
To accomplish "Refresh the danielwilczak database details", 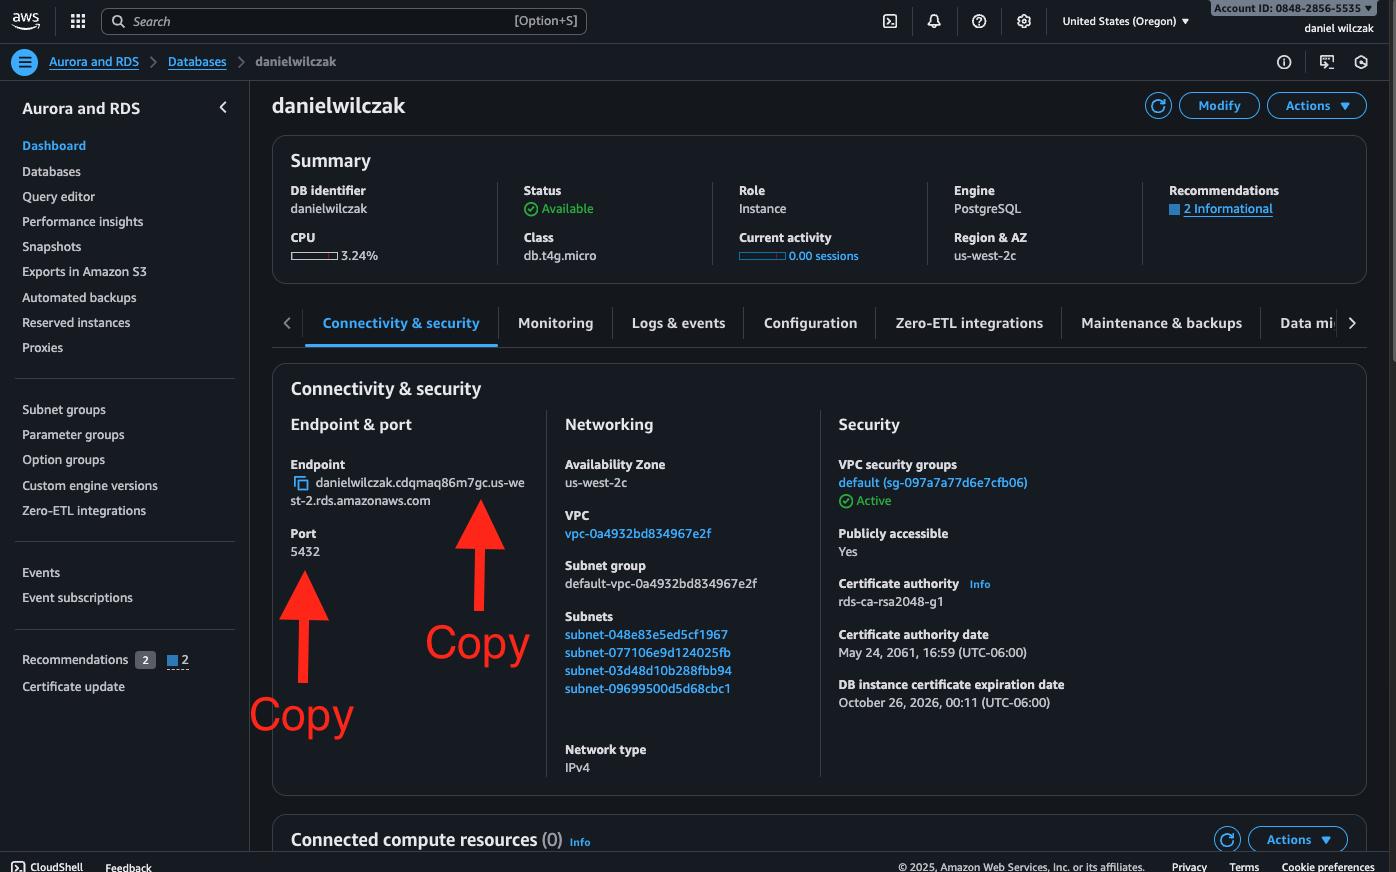I will coord(1158,106).
